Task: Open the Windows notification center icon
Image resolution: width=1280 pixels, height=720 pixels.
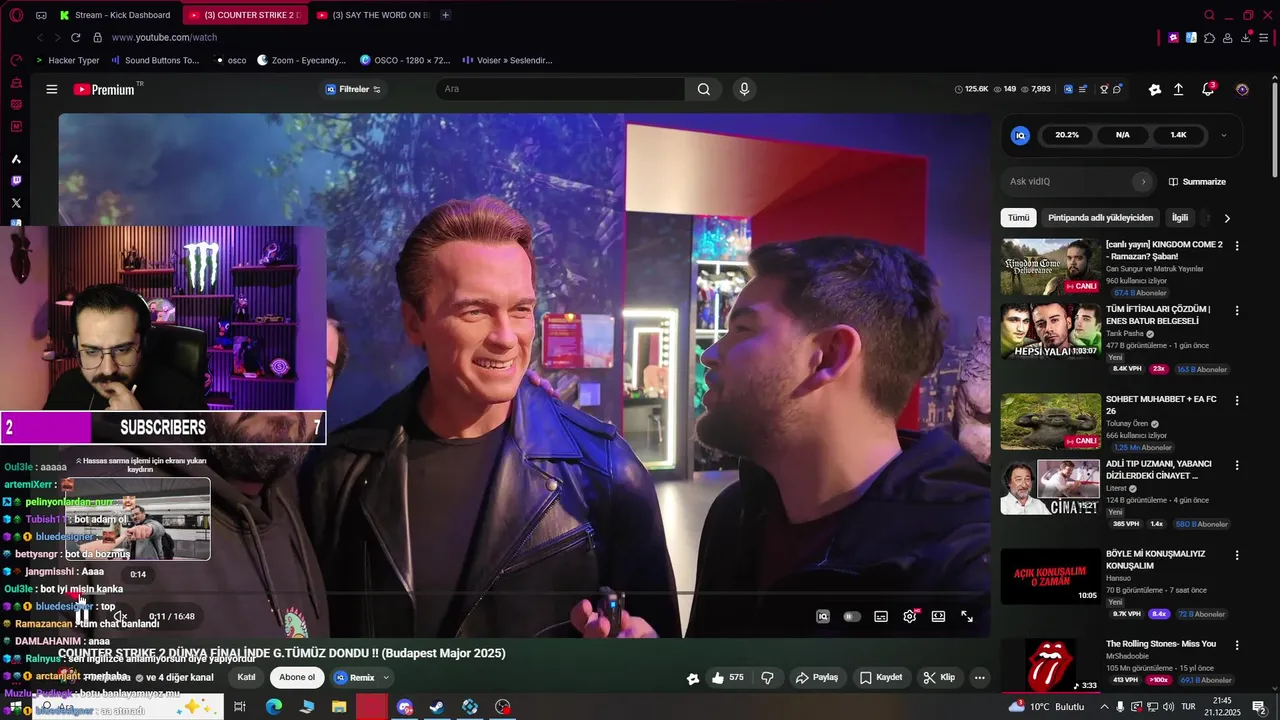Action: pos(1259,707)
